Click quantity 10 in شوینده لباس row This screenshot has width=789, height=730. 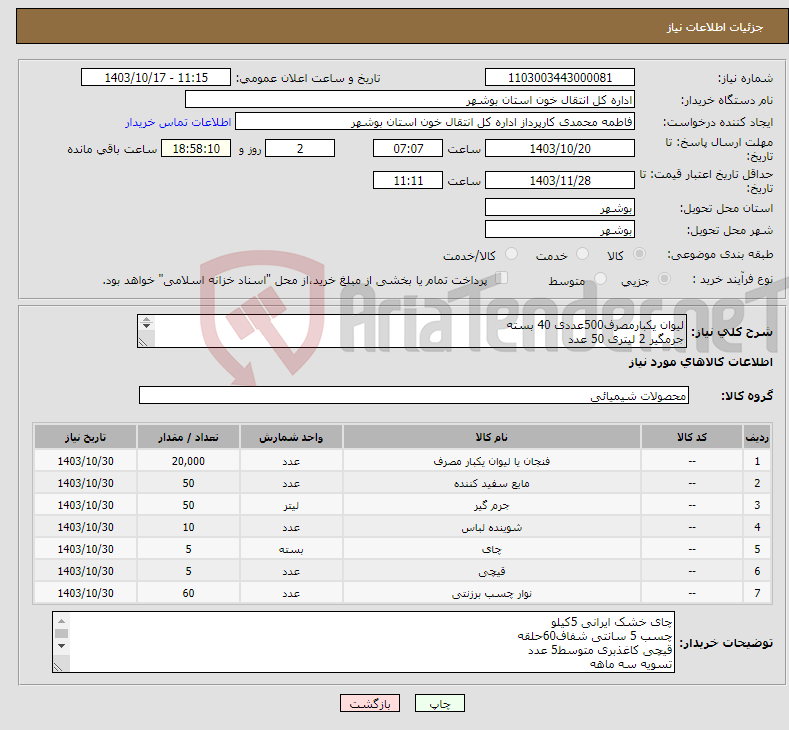click(188, 527)
